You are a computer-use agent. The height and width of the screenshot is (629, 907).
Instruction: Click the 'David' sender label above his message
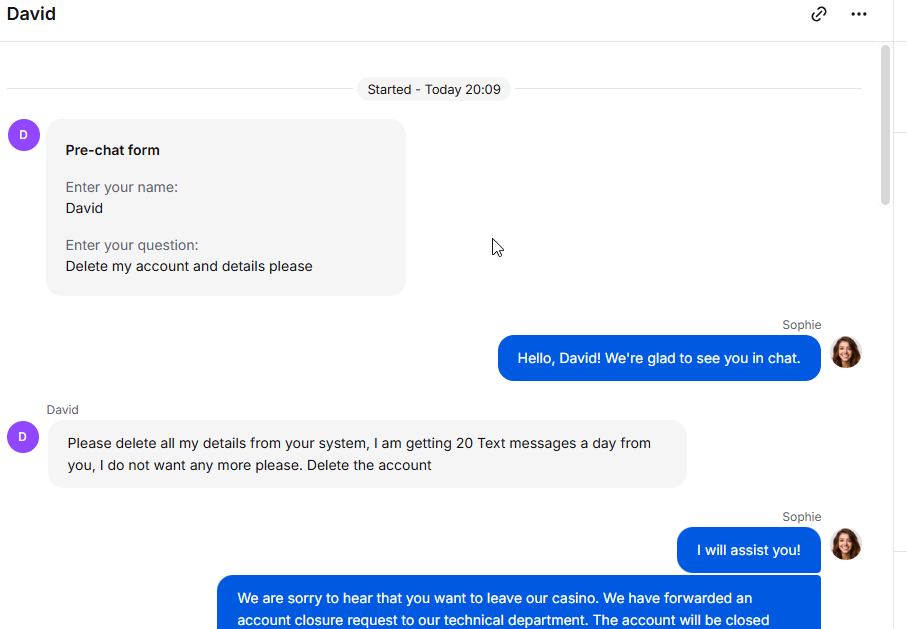[x=62, y=410]
